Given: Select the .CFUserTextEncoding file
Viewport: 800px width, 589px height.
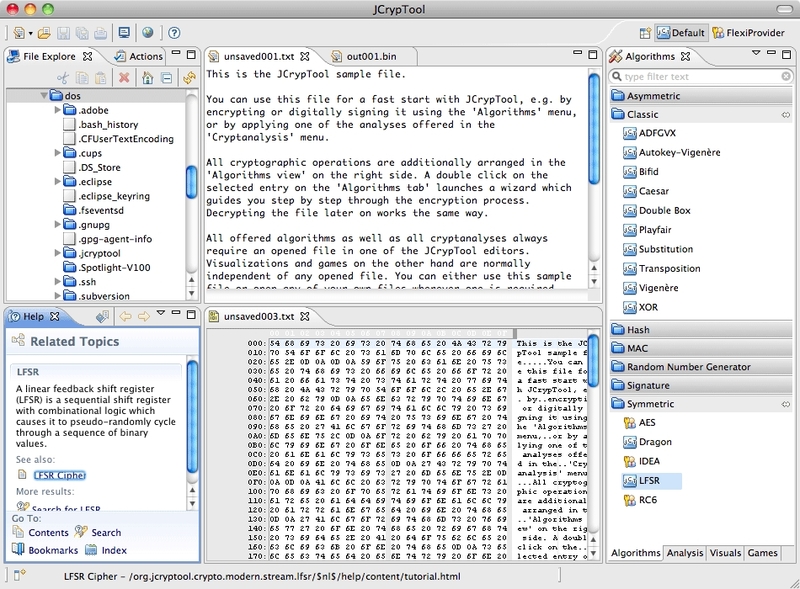Looking at the screenshot, I should 118,139.
